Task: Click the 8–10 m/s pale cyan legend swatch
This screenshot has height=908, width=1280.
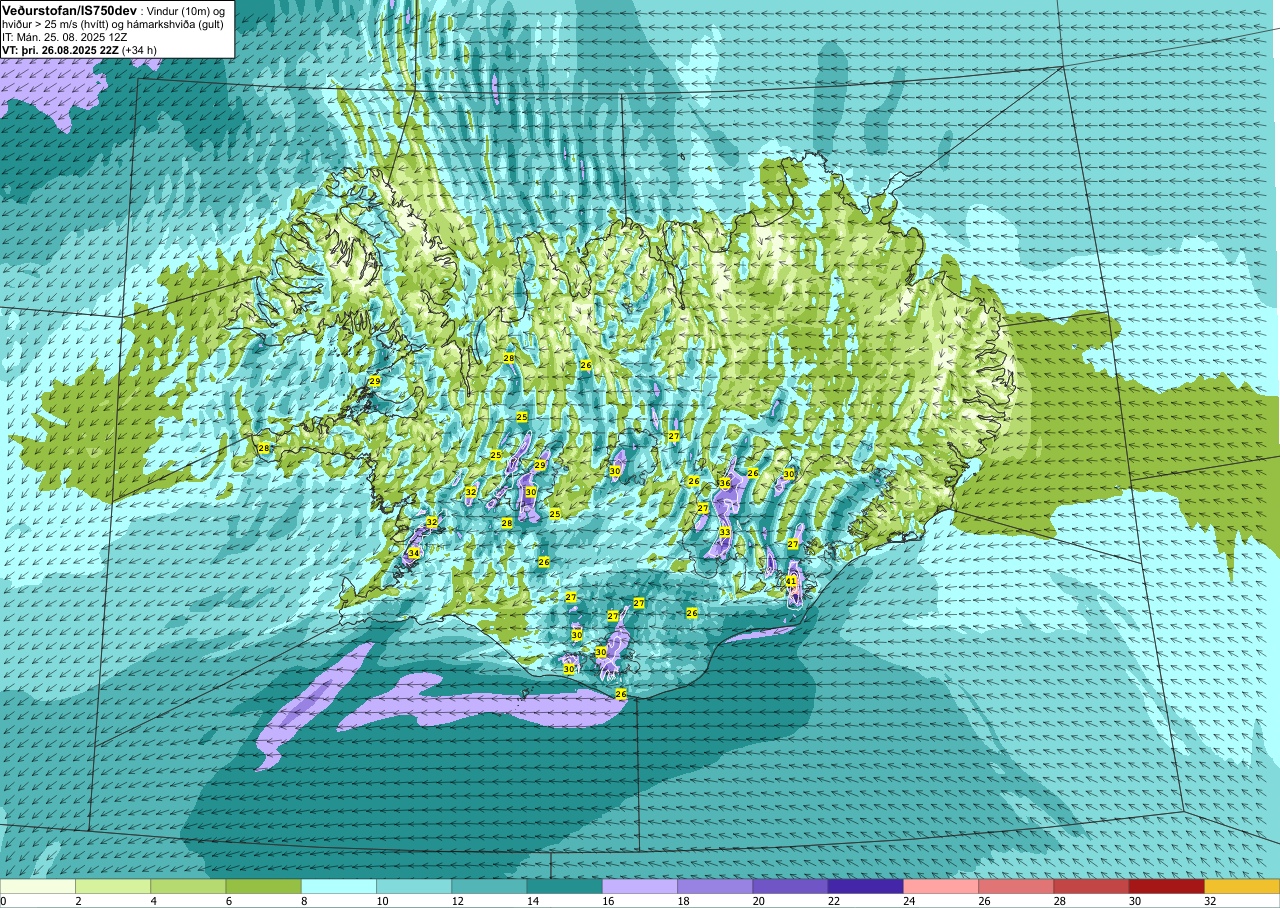Action: click(339, 886)
